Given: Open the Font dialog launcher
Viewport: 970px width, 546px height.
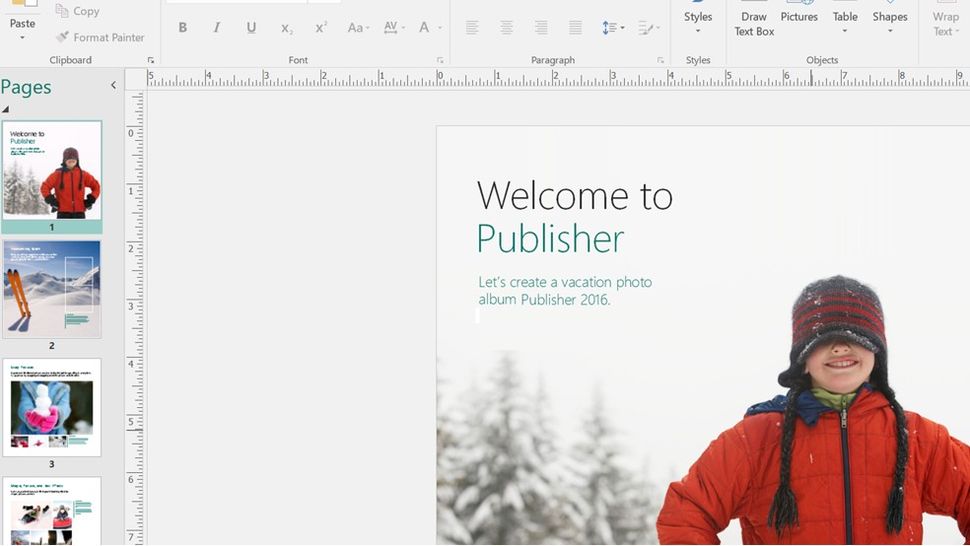Looking at the screenshot, I should tap(440, 60).
